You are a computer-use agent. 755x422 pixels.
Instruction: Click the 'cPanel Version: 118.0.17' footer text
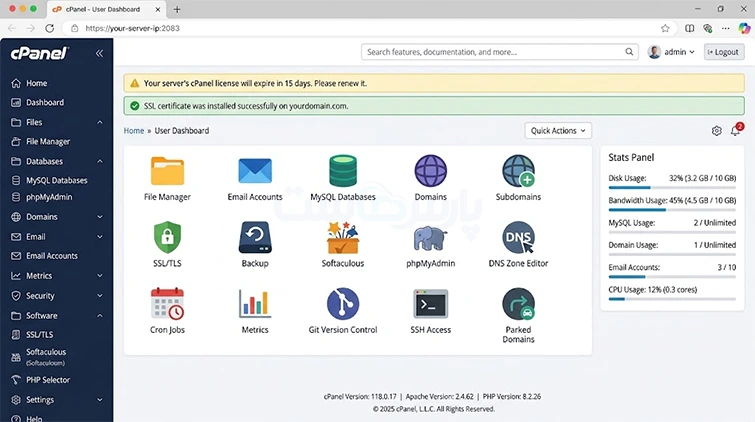[x=360, y=396]
